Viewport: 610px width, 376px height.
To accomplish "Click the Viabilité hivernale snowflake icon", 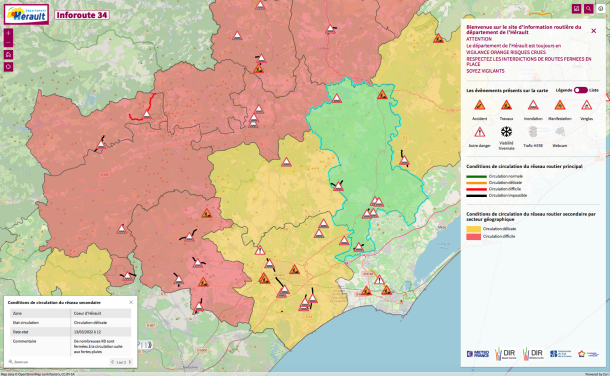I will tap(506, 132).
